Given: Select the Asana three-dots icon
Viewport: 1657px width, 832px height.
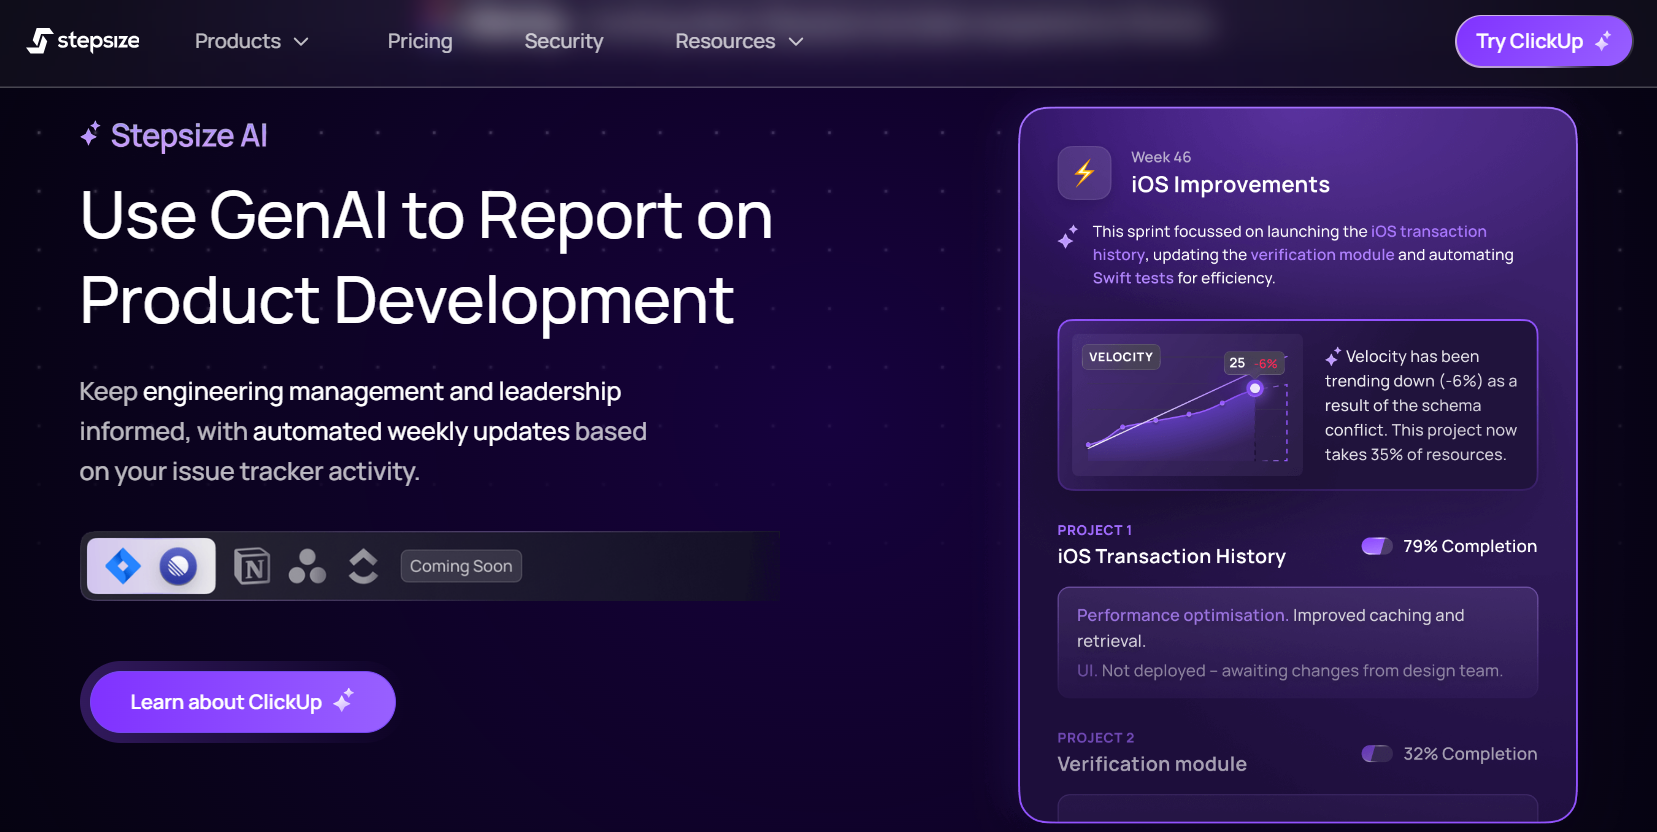Looking at the screenshot, I should pos(307,566).
